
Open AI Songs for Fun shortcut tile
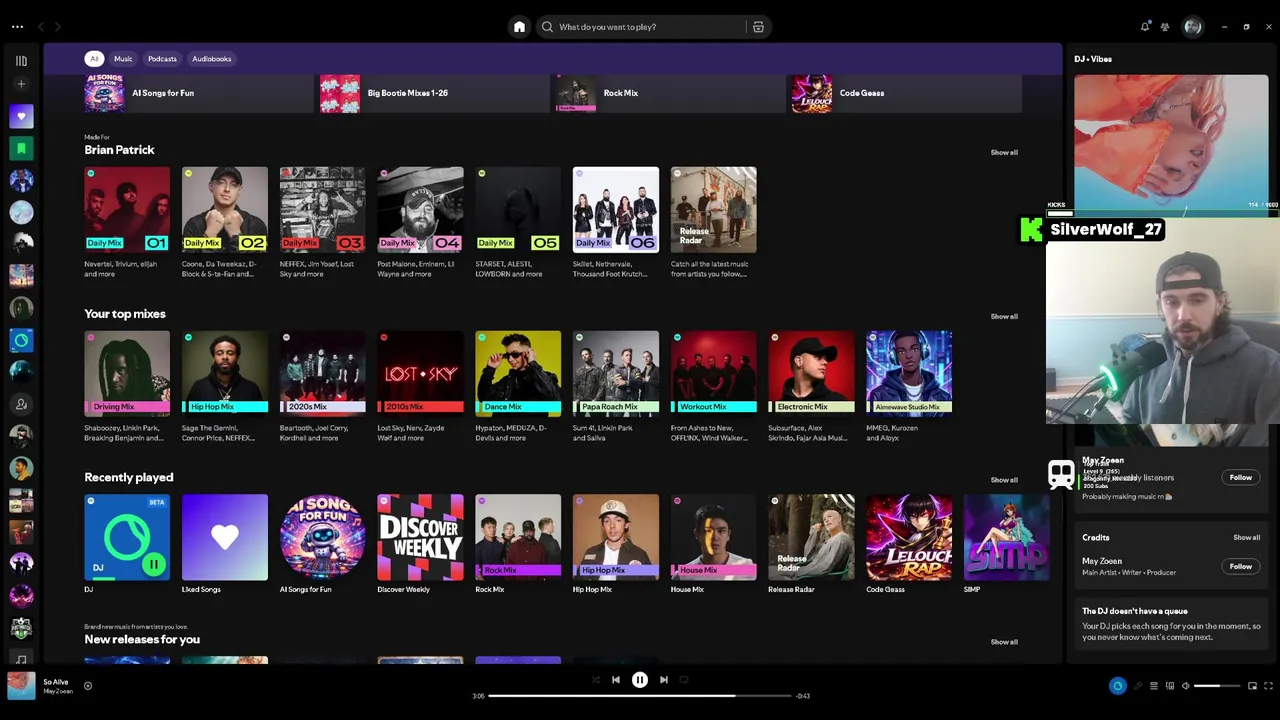tap(199, 93)
